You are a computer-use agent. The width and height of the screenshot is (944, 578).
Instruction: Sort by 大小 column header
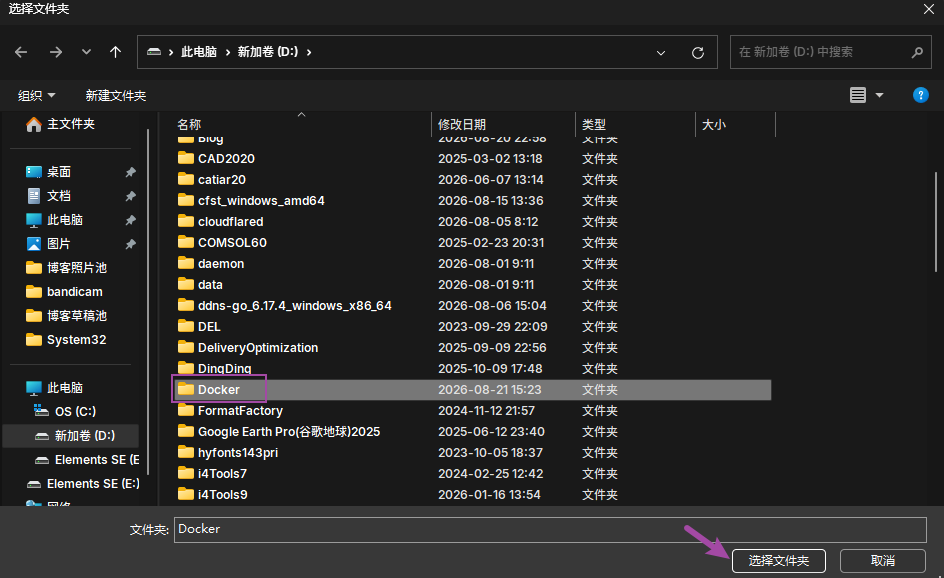[713, 125]
